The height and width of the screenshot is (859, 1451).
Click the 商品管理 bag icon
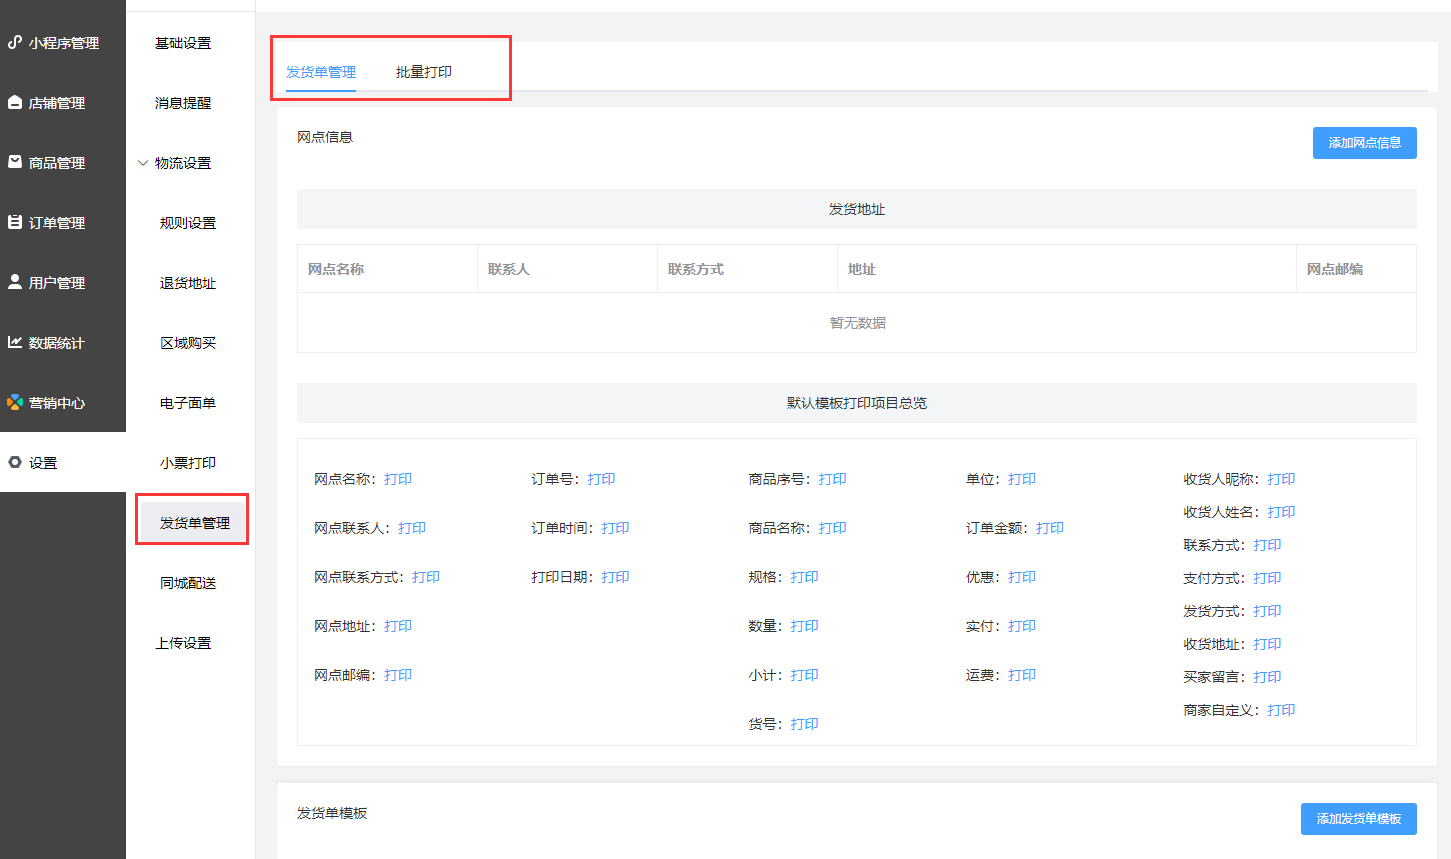click(x=15, y=162)
